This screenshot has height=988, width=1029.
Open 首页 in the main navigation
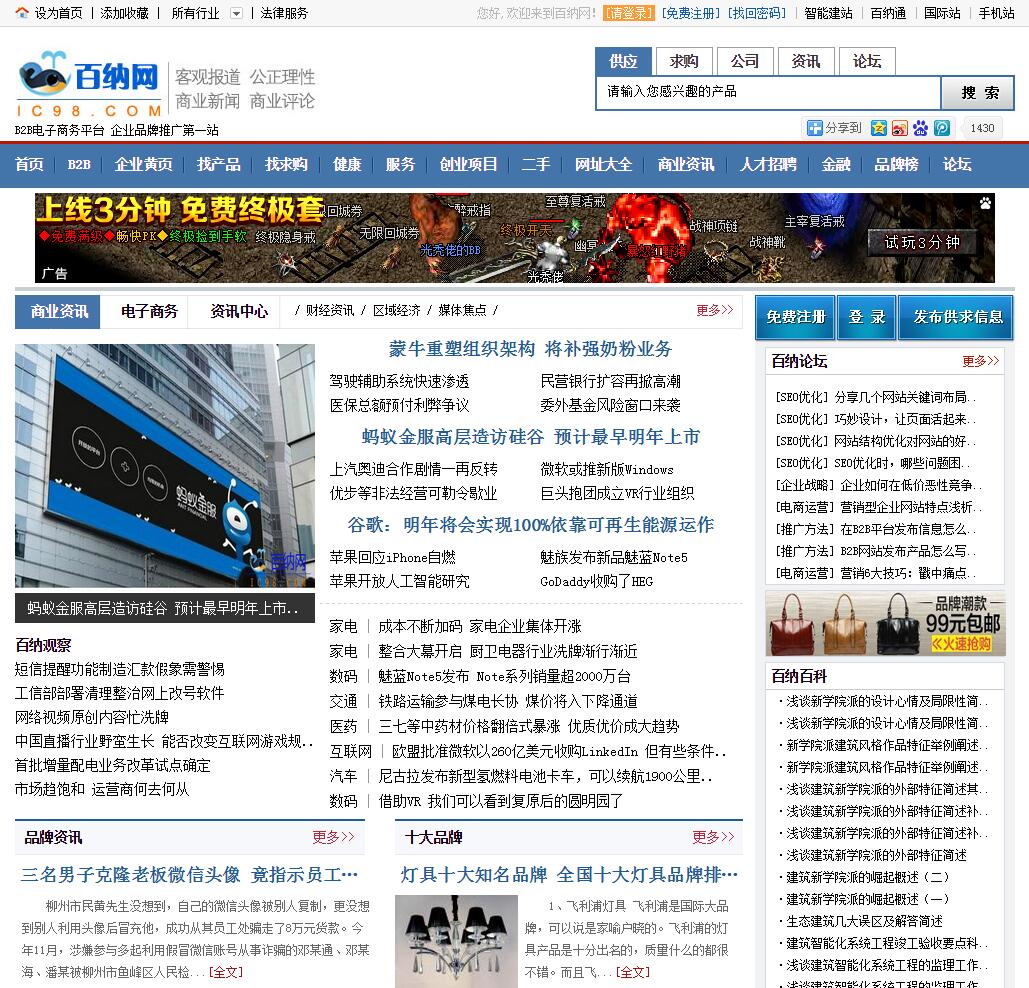pos(30,164)
